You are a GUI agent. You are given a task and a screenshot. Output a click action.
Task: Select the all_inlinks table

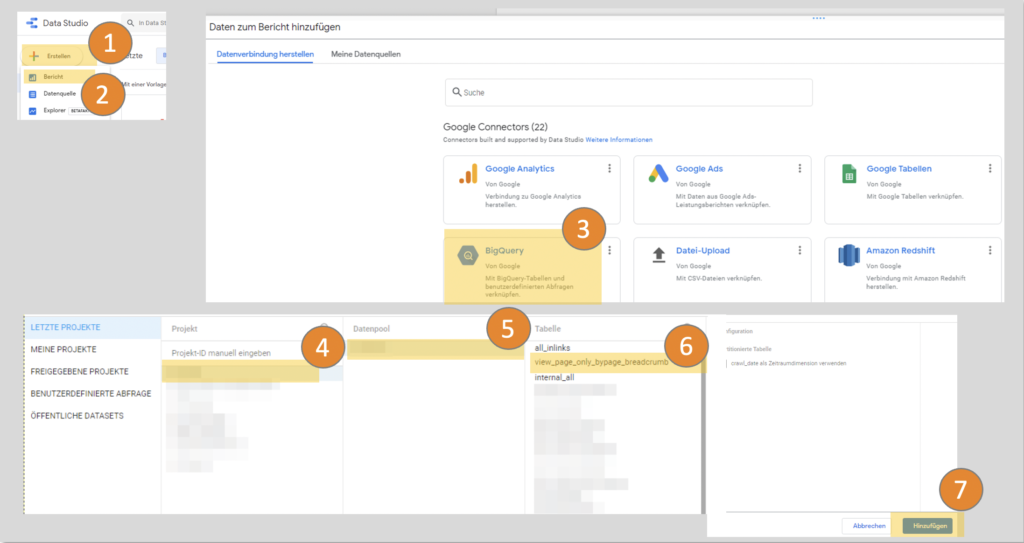[552, 348]
